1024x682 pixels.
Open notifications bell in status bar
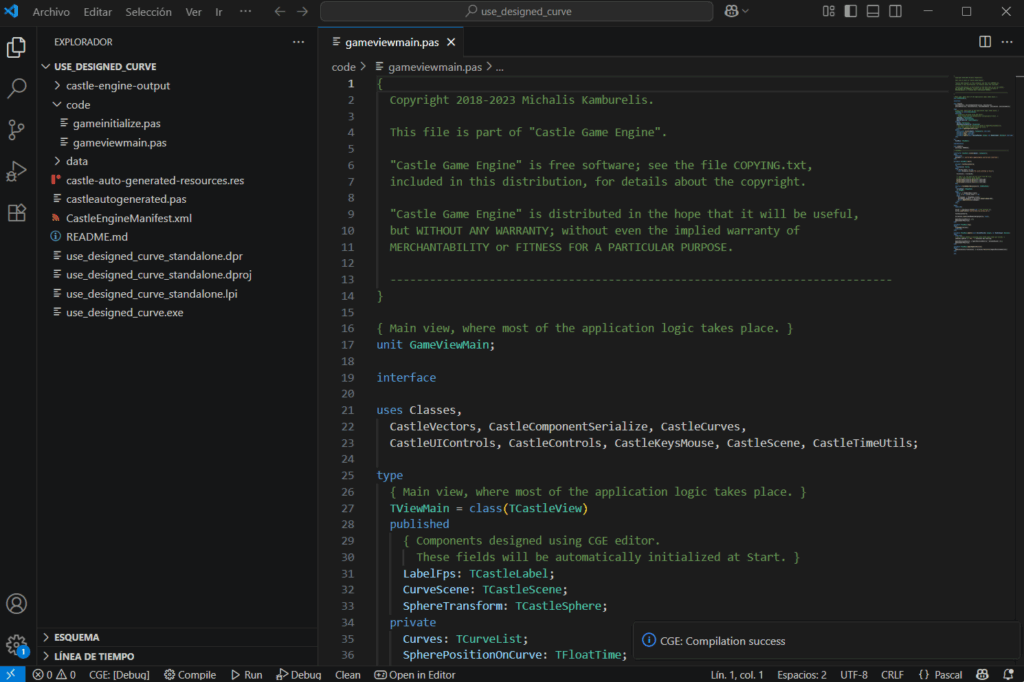[x=1008, y=674]
